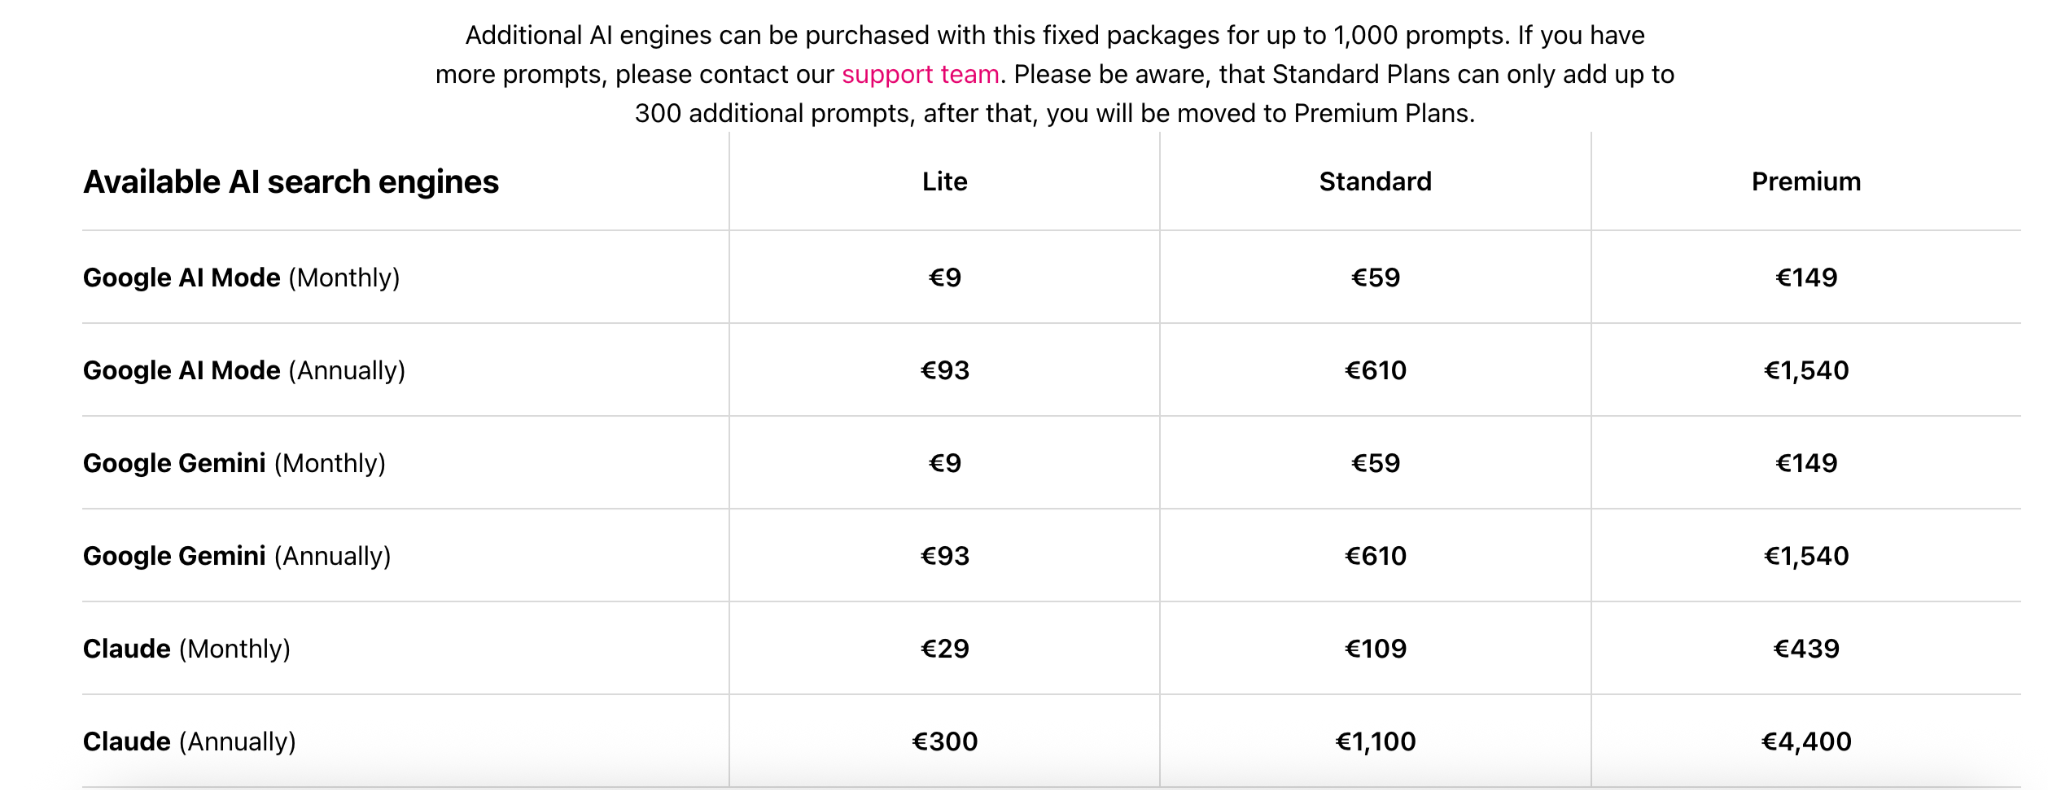Click the €149 Premium price for Google Gemini Monthly

(x=1806, y=463)
